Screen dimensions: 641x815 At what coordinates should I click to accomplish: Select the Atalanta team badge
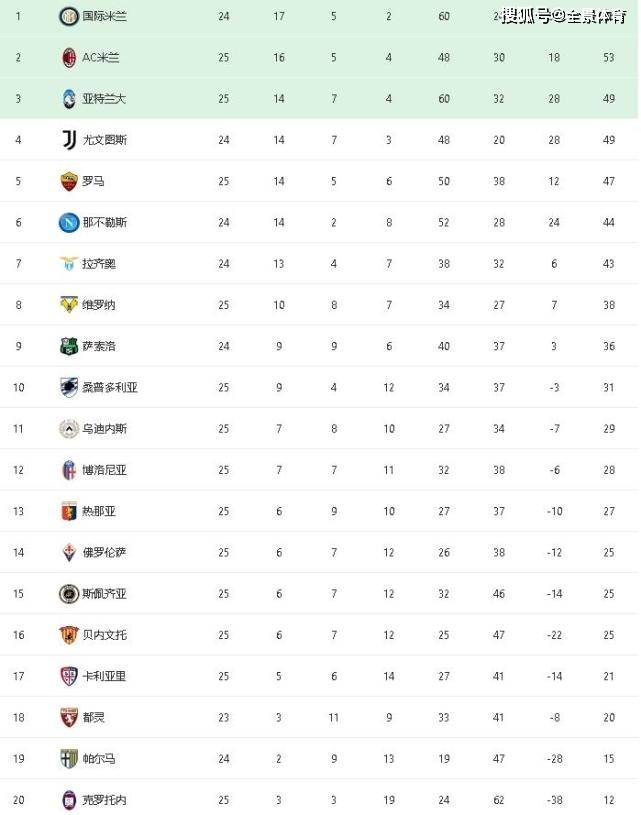click(69, 99)
